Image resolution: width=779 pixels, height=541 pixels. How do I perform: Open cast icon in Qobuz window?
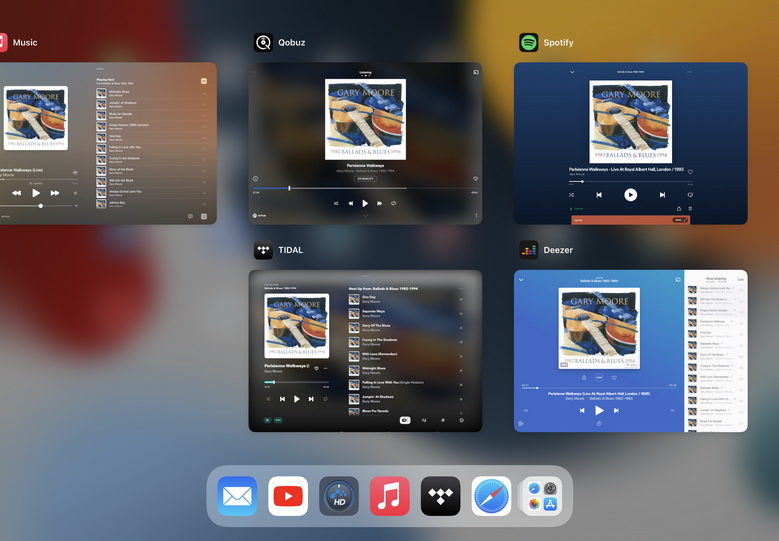[x=476, y=72]
